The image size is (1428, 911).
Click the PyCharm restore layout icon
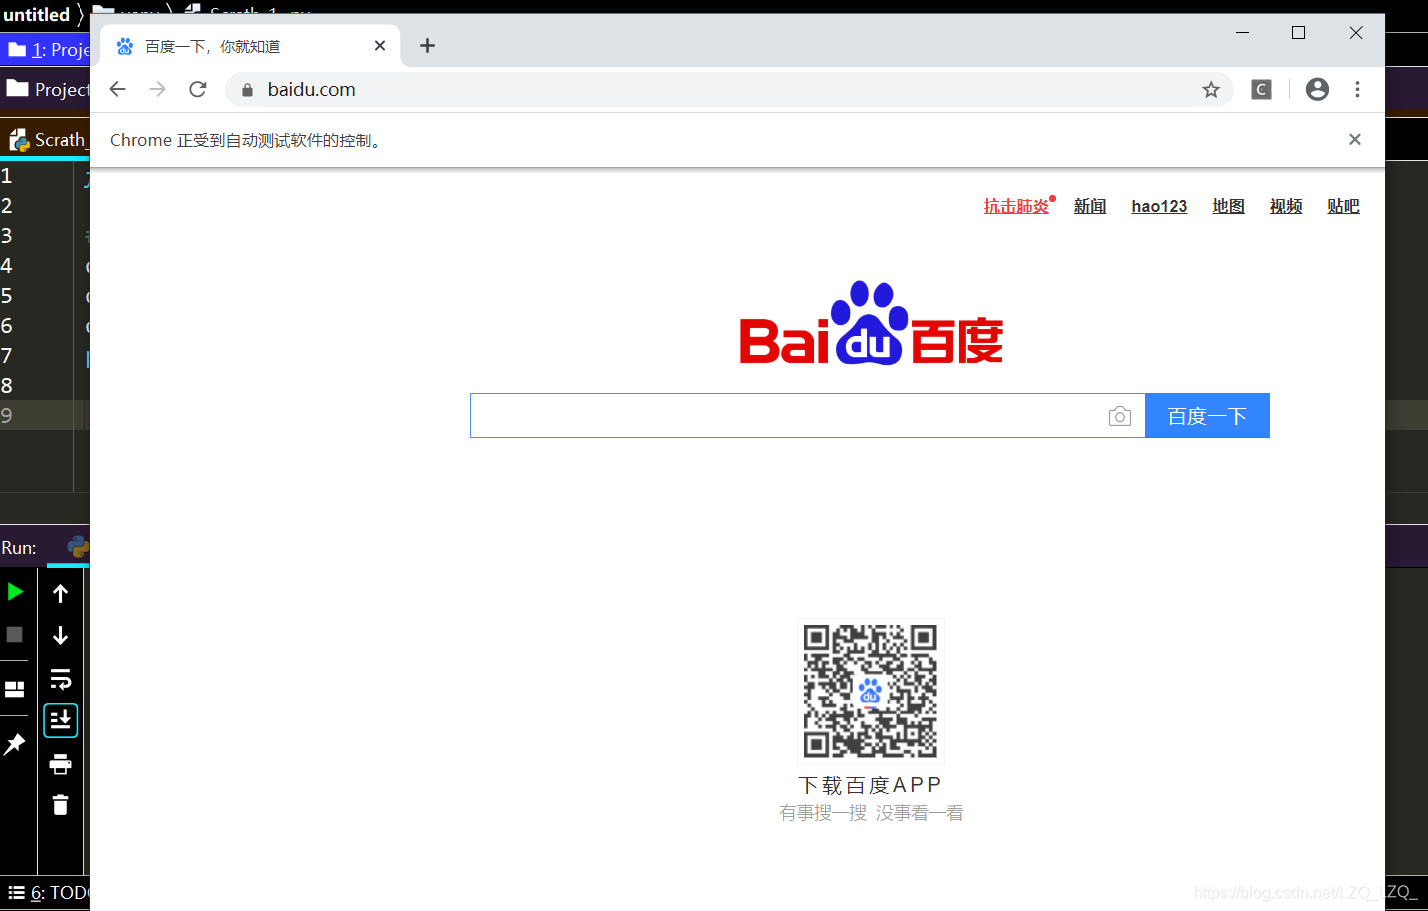pyautogui.click(x=15, y=689)
